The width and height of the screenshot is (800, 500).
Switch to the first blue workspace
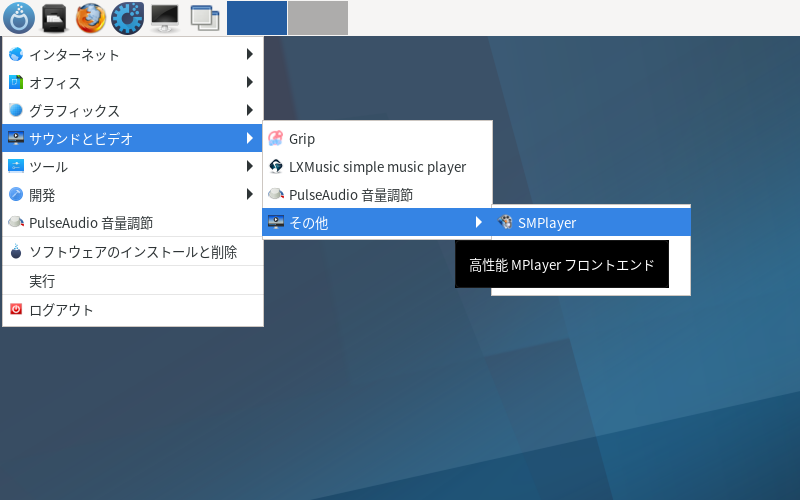pos(257,18)
